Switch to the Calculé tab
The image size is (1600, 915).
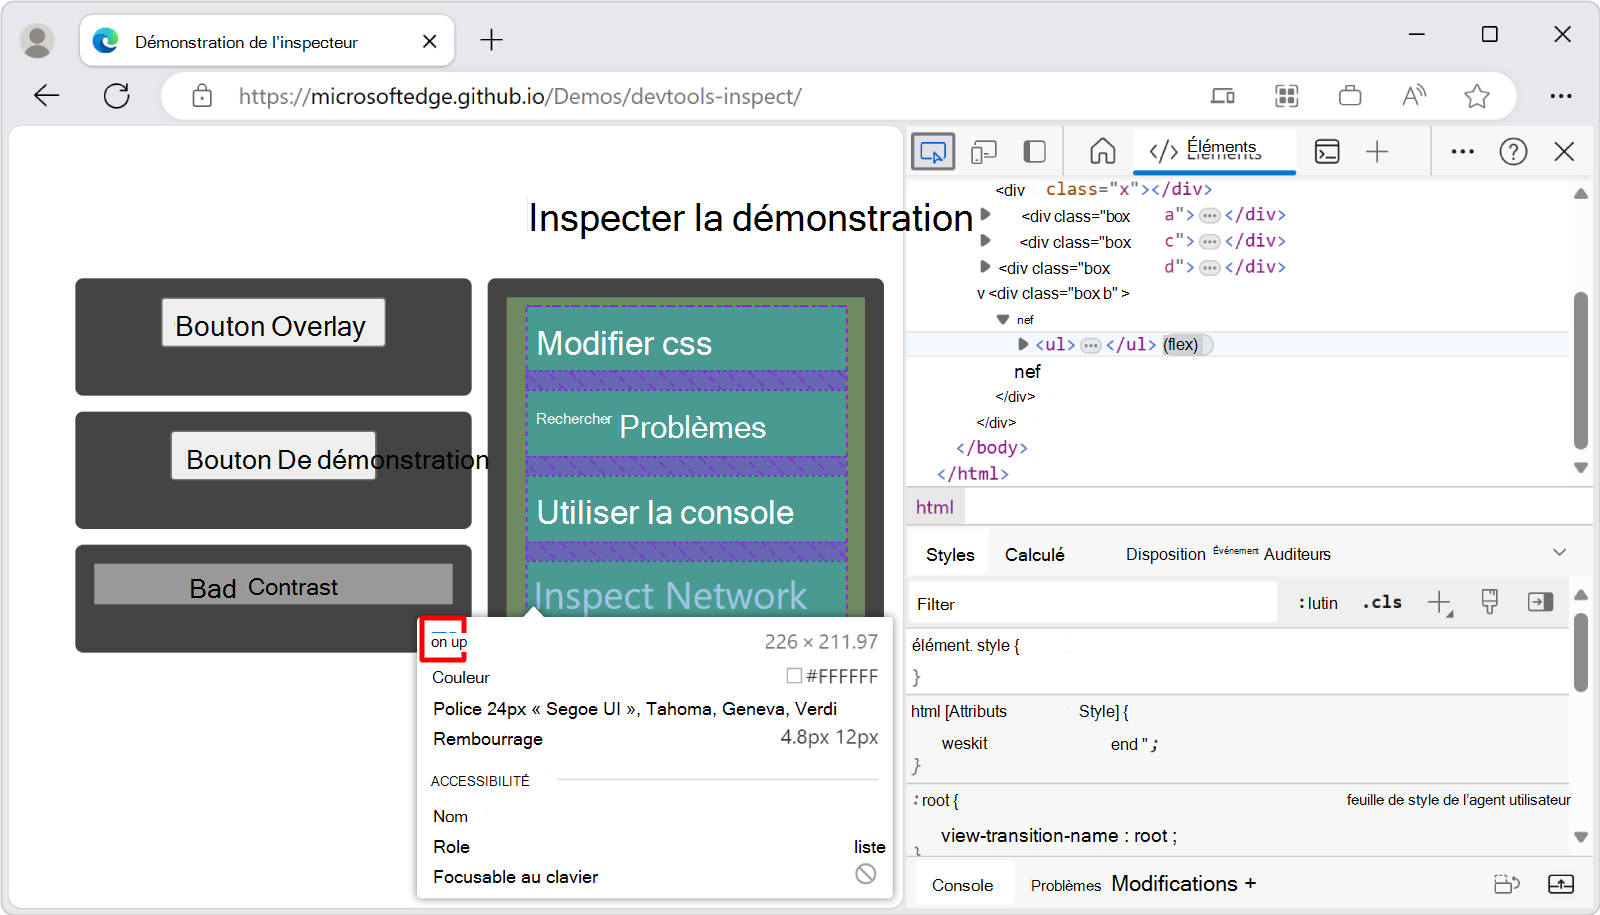coord(1035,553)
